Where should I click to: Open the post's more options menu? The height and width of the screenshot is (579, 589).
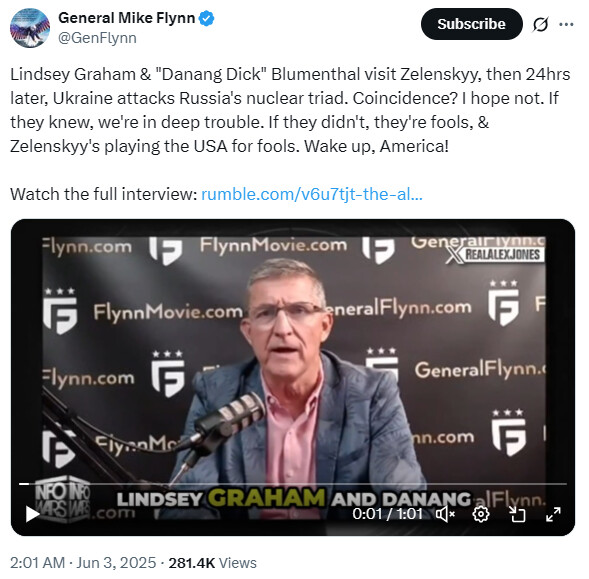click(x=566, y=24)
